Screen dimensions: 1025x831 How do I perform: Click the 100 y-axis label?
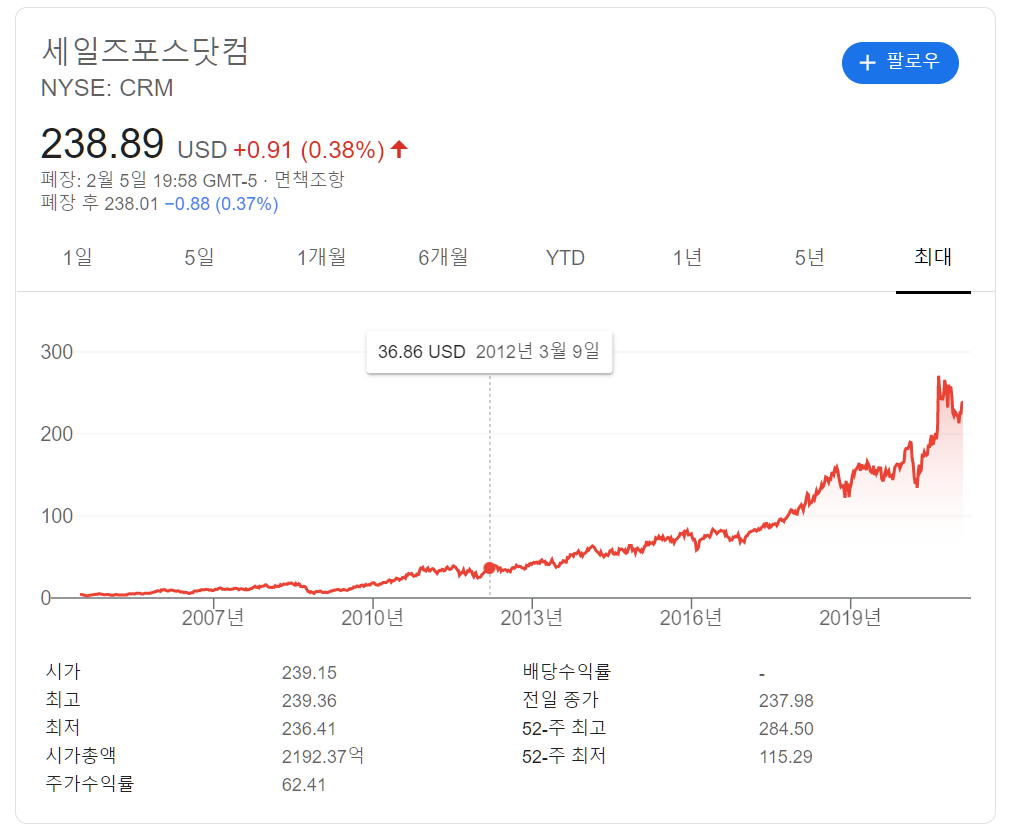[x=57, y=516]
